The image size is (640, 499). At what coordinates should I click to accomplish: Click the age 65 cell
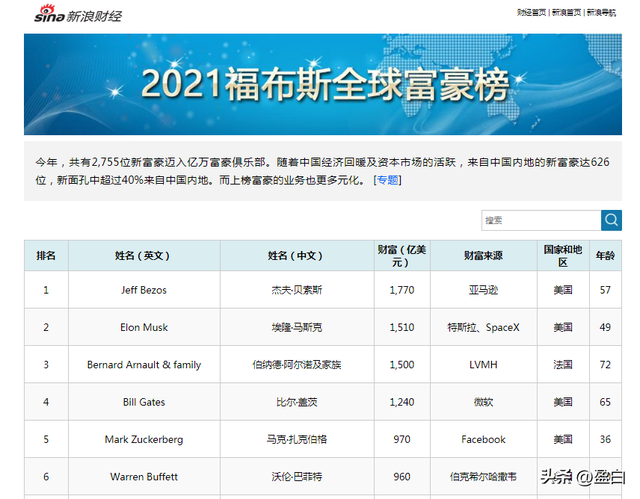pos(605,402)
